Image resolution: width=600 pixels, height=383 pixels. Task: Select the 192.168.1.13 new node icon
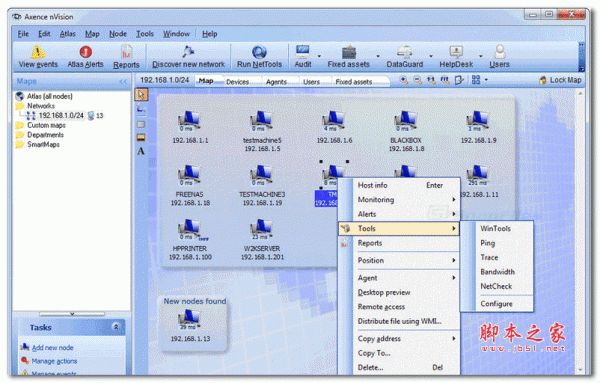(189, 319)
